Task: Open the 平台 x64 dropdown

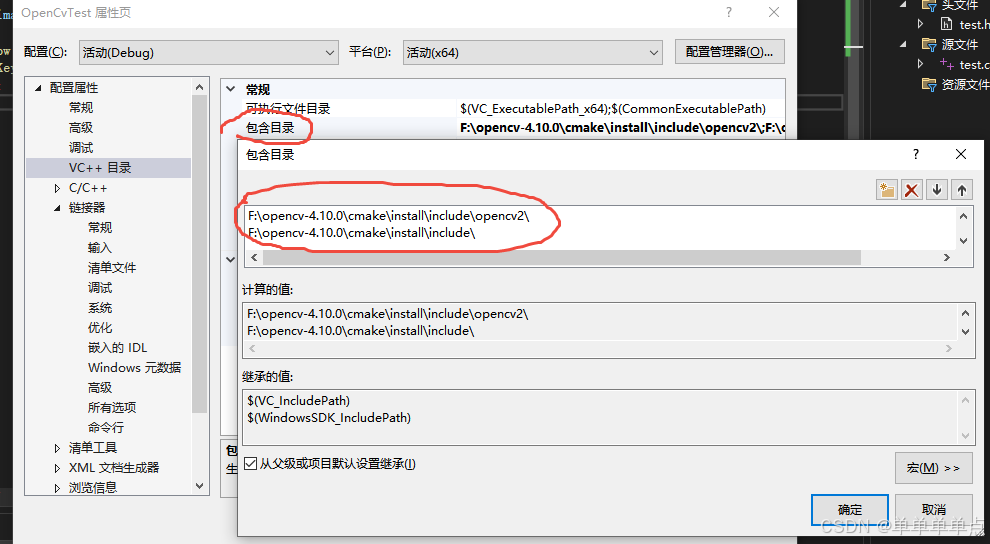Action: click(x=533, y=52)
